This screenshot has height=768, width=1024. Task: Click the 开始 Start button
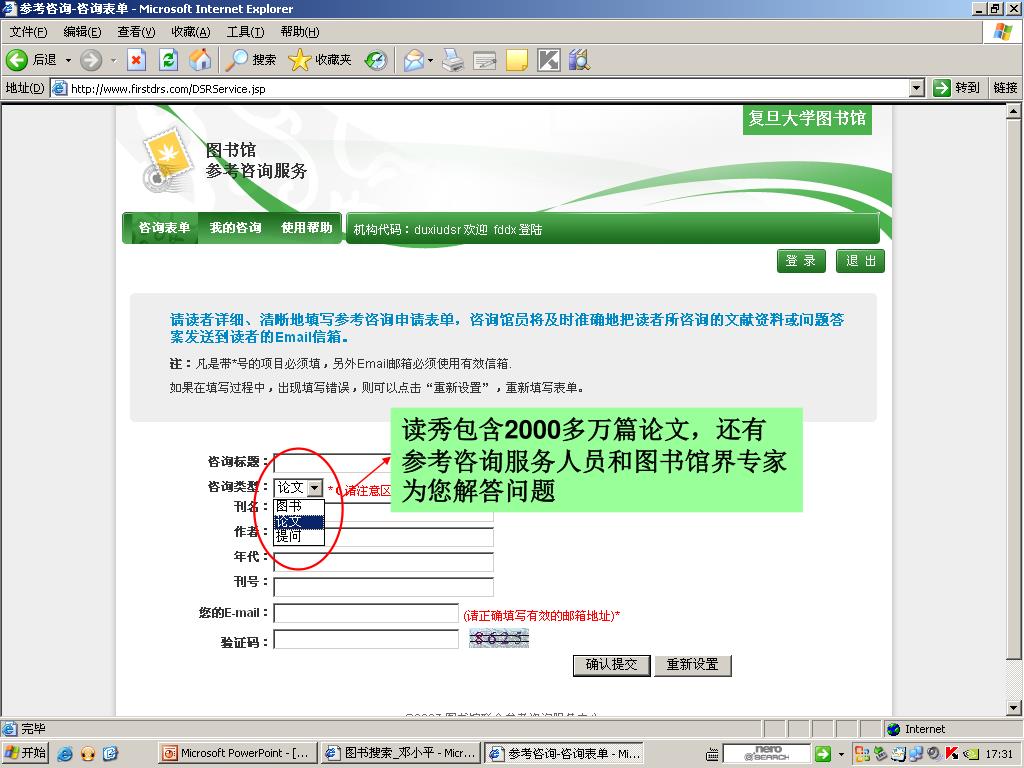pyautogui.click(x=25, y=753)
